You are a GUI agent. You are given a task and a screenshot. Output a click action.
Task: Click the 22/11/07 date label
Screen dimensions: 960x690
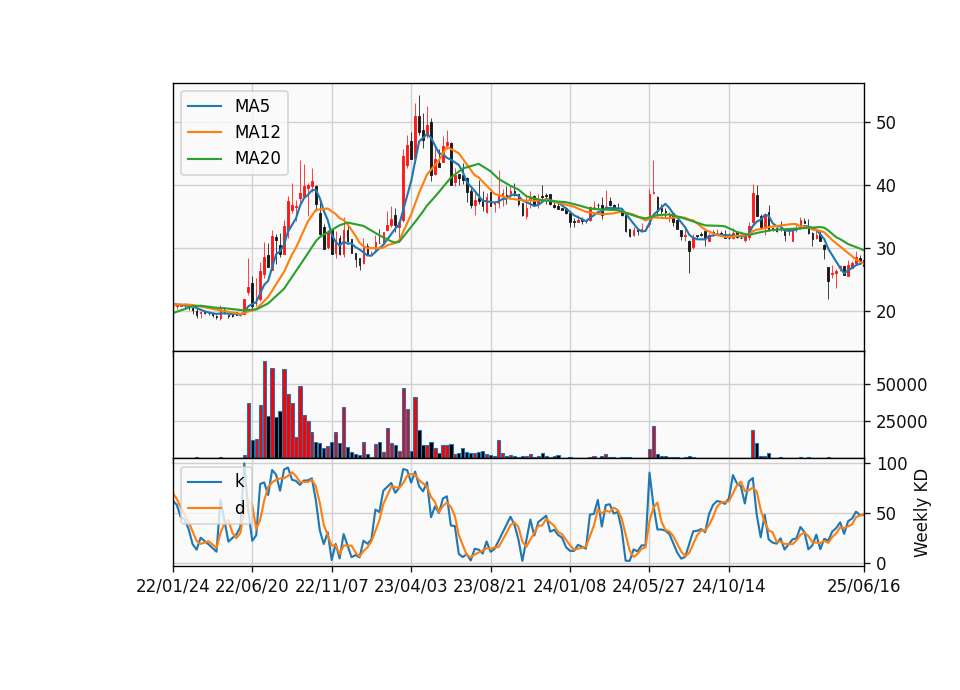pos(332,587)
